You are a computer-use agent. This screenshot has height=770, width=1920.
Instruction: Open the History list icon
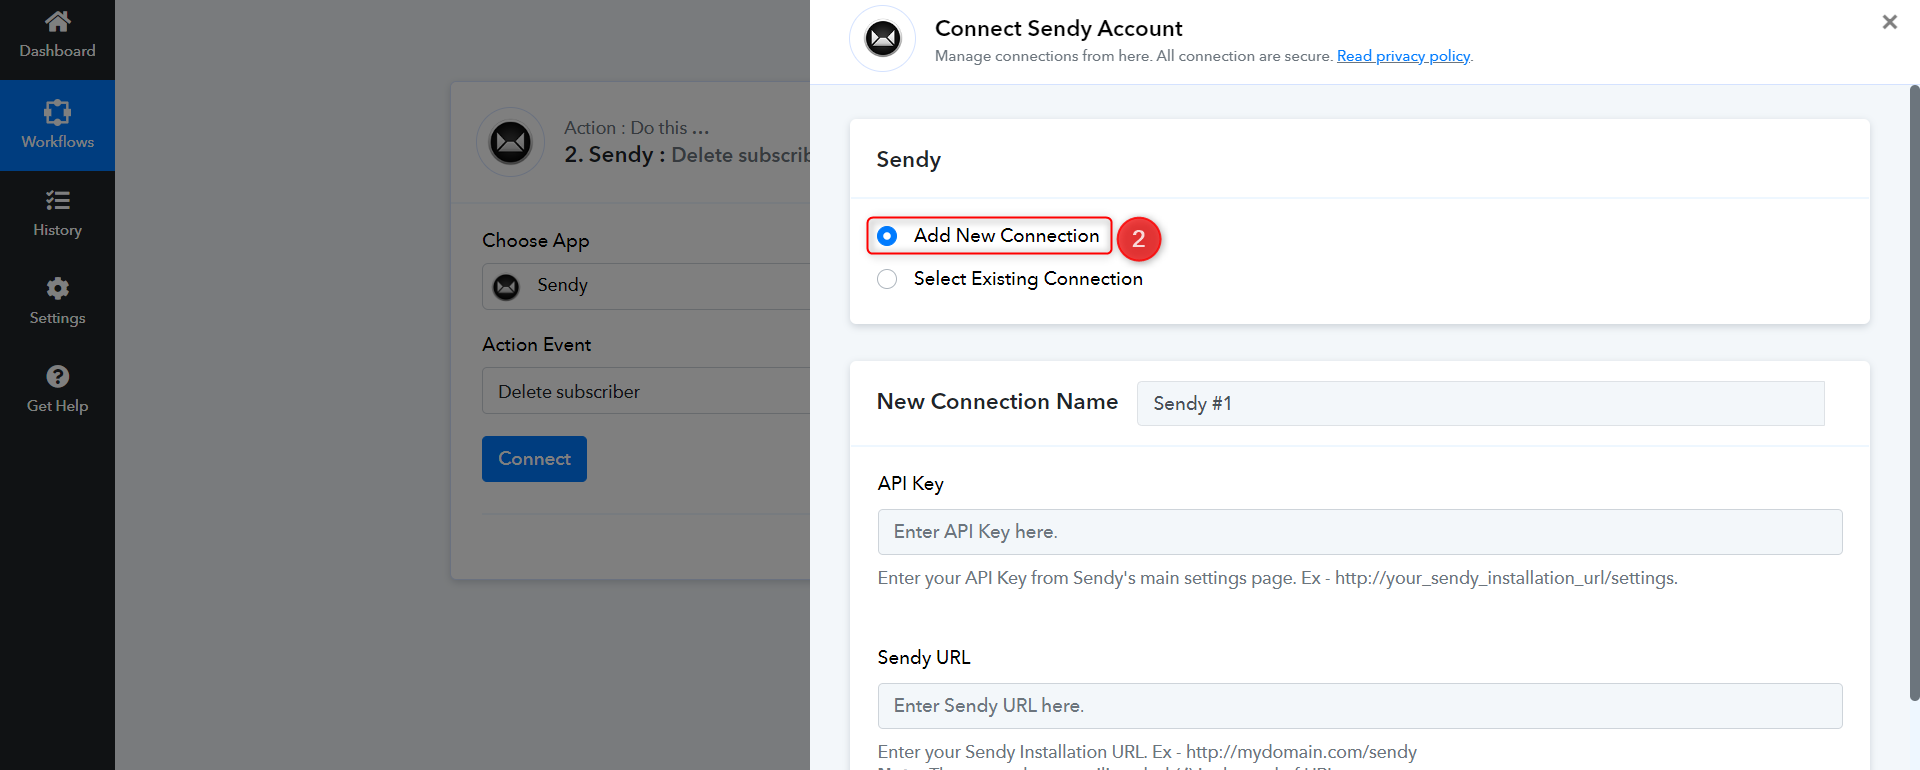click(58, 200)
